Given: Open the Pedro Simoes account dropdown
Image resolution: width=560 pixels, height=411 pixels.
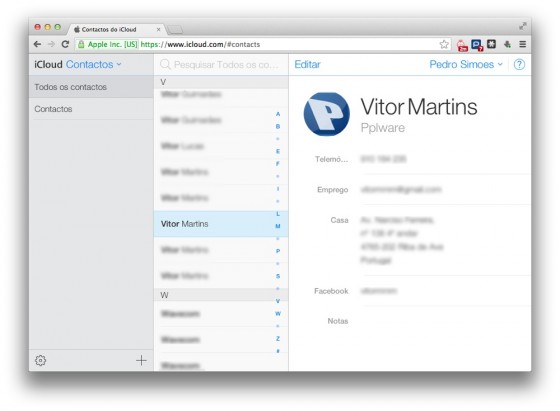Looking at the screenshot, I should 466,64.
